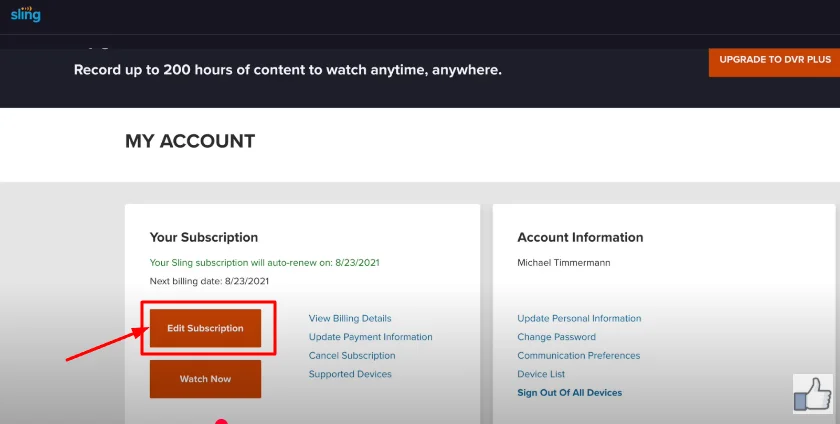Open the Supported Devices link

[x=350, y=374]
